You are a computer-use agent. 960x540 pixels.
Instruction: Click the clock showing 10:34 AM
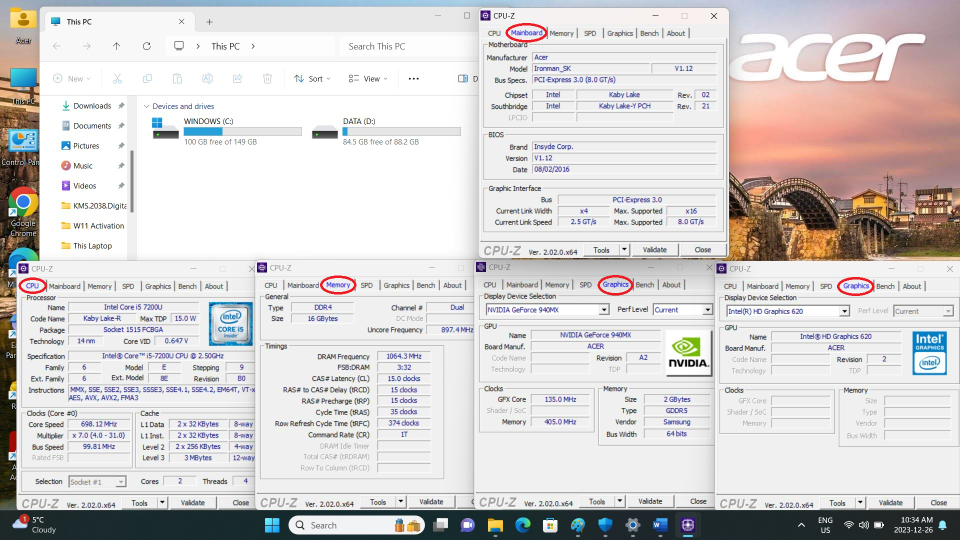coord(913,525)
